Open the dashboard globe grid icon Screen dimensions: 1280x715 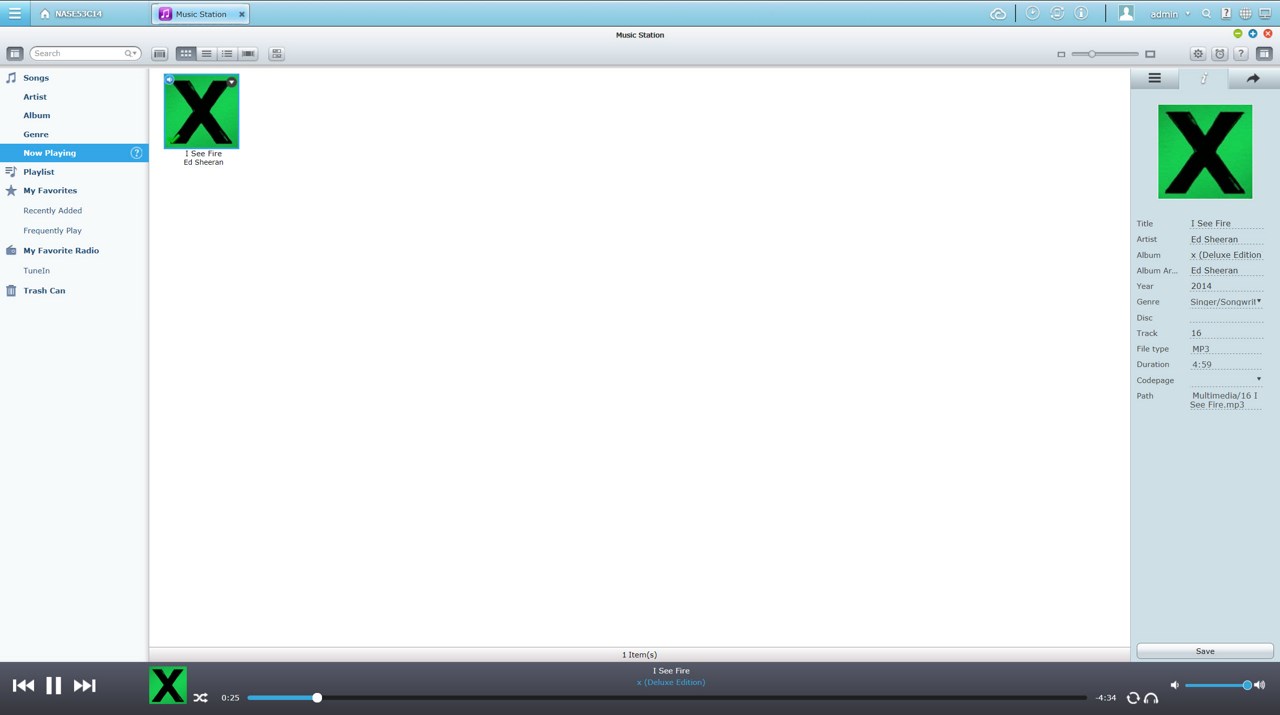tap(1245, 14)
